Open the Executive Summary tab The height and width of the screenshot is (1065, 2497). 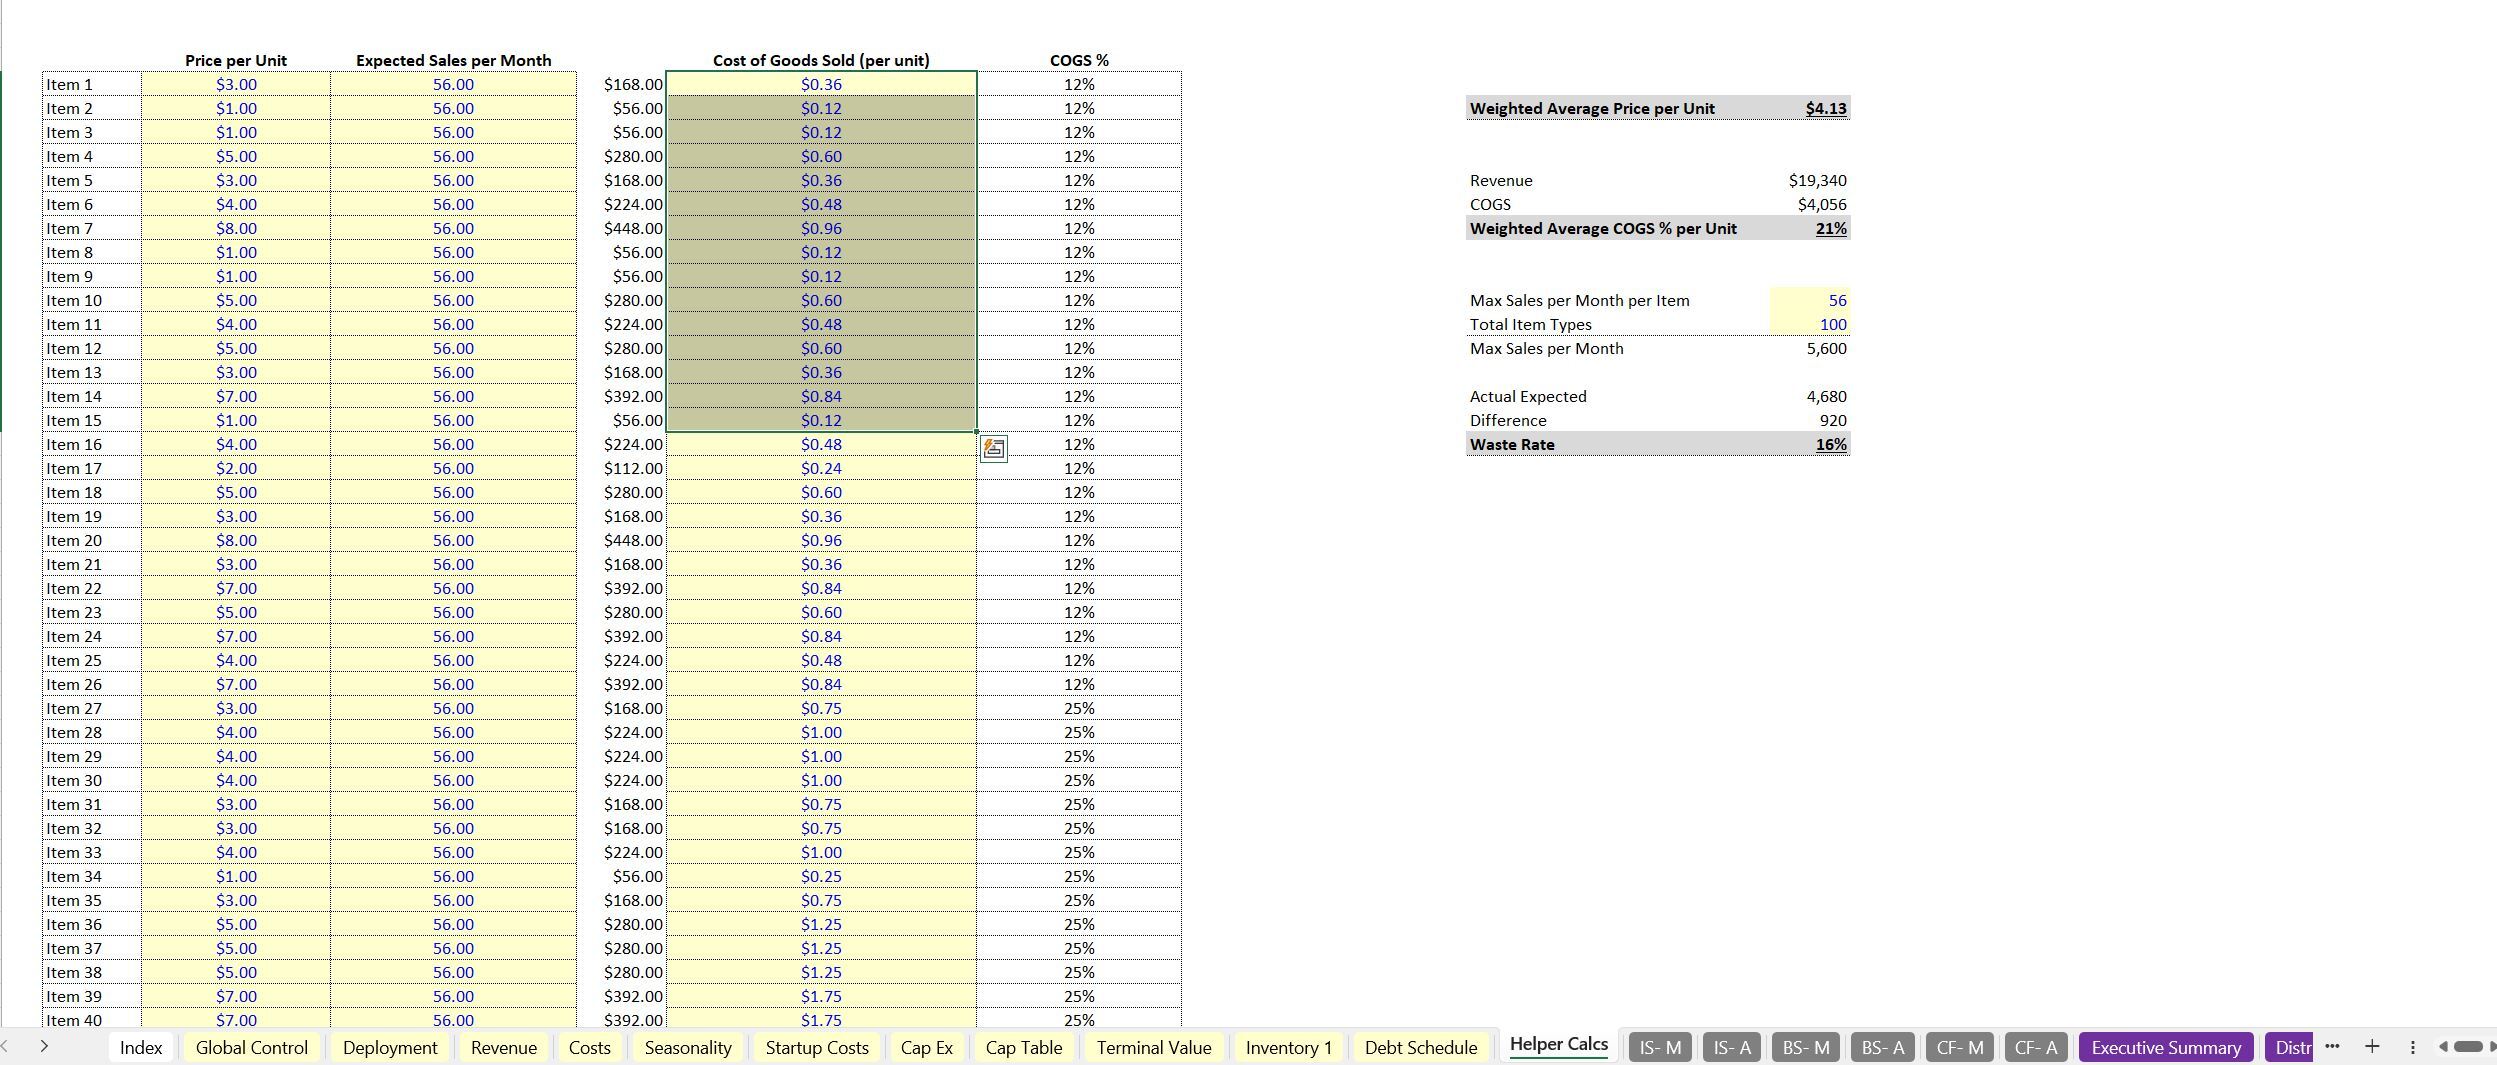[x=2166, y=1047]
